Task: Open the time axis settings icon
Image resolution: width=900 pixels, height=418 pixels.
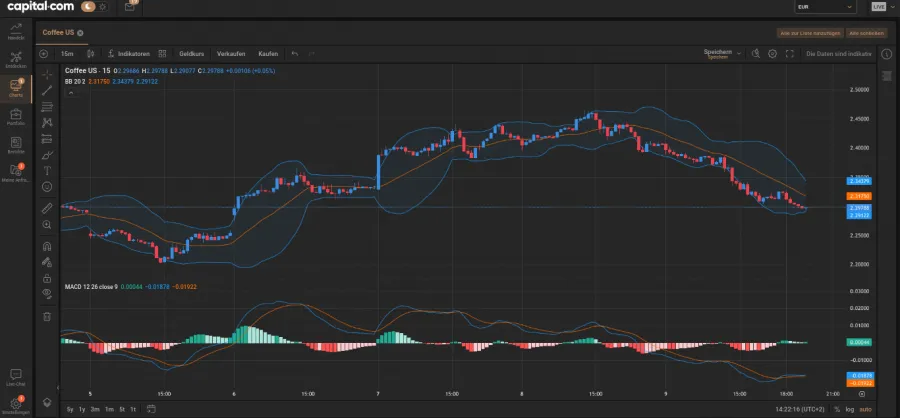Action: click(862, 394)
